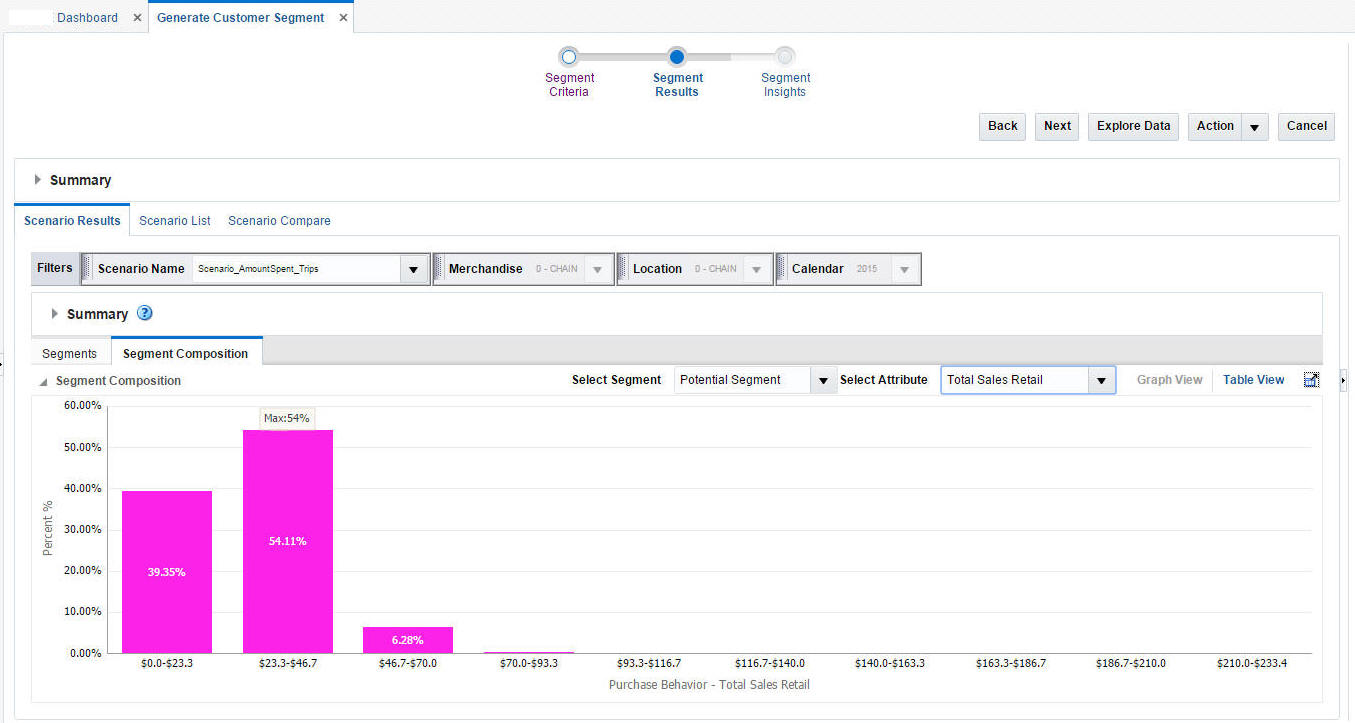Close the Generate Customer Segment tab
The image size is (1355, 723).
[343, 18]
